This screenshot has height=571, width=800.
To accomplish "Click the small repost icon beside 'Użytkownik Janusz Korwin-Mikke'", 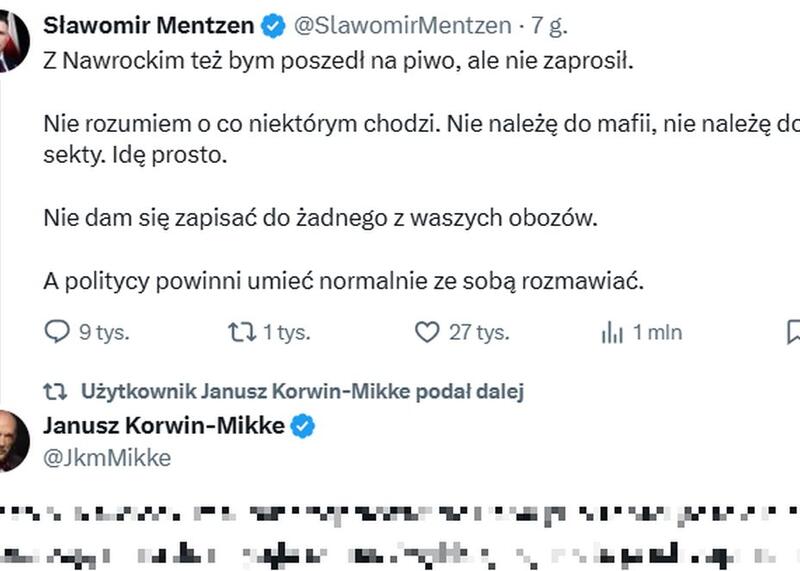I will point(55,392).
